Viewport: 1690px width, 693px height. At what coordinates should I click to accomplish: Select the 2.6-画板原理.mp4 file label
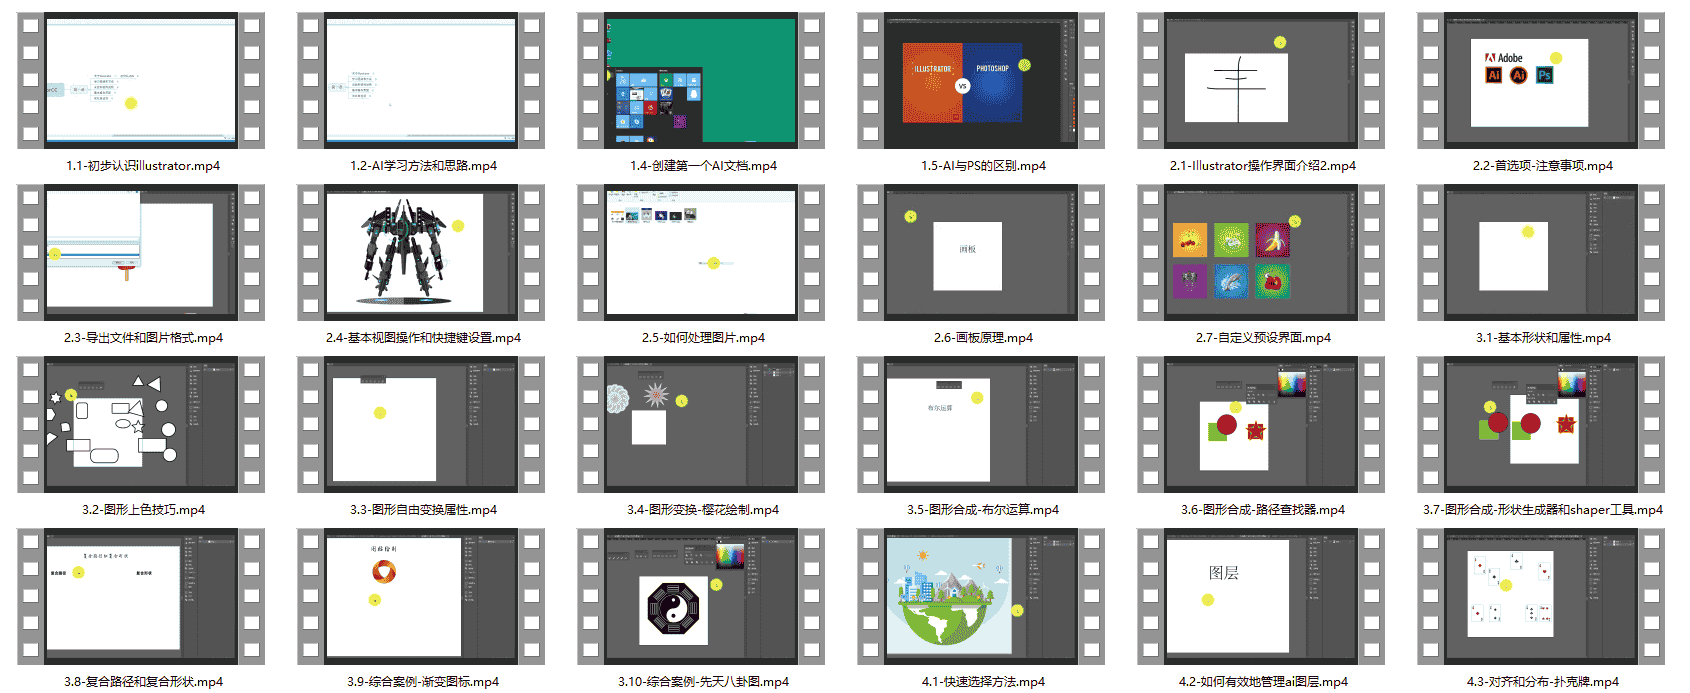point(983,338)
